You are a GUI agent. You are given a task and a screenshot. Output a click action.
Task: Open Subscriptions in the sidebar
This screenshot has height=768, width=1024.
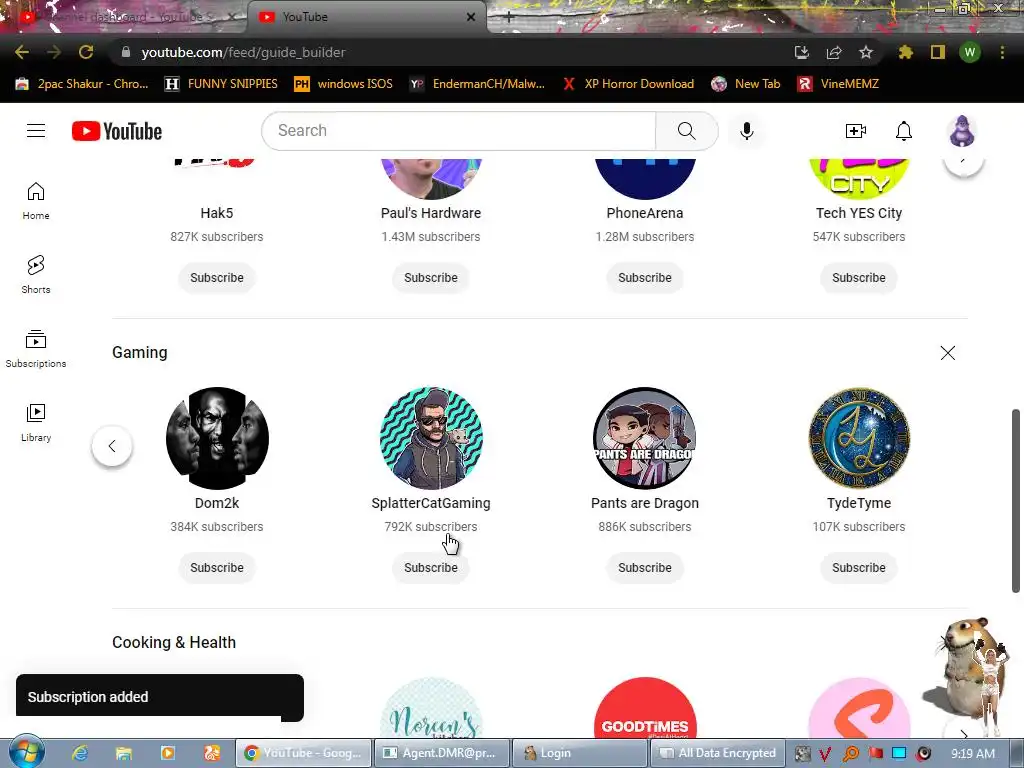pyautogui.click(x=36, y=349)
